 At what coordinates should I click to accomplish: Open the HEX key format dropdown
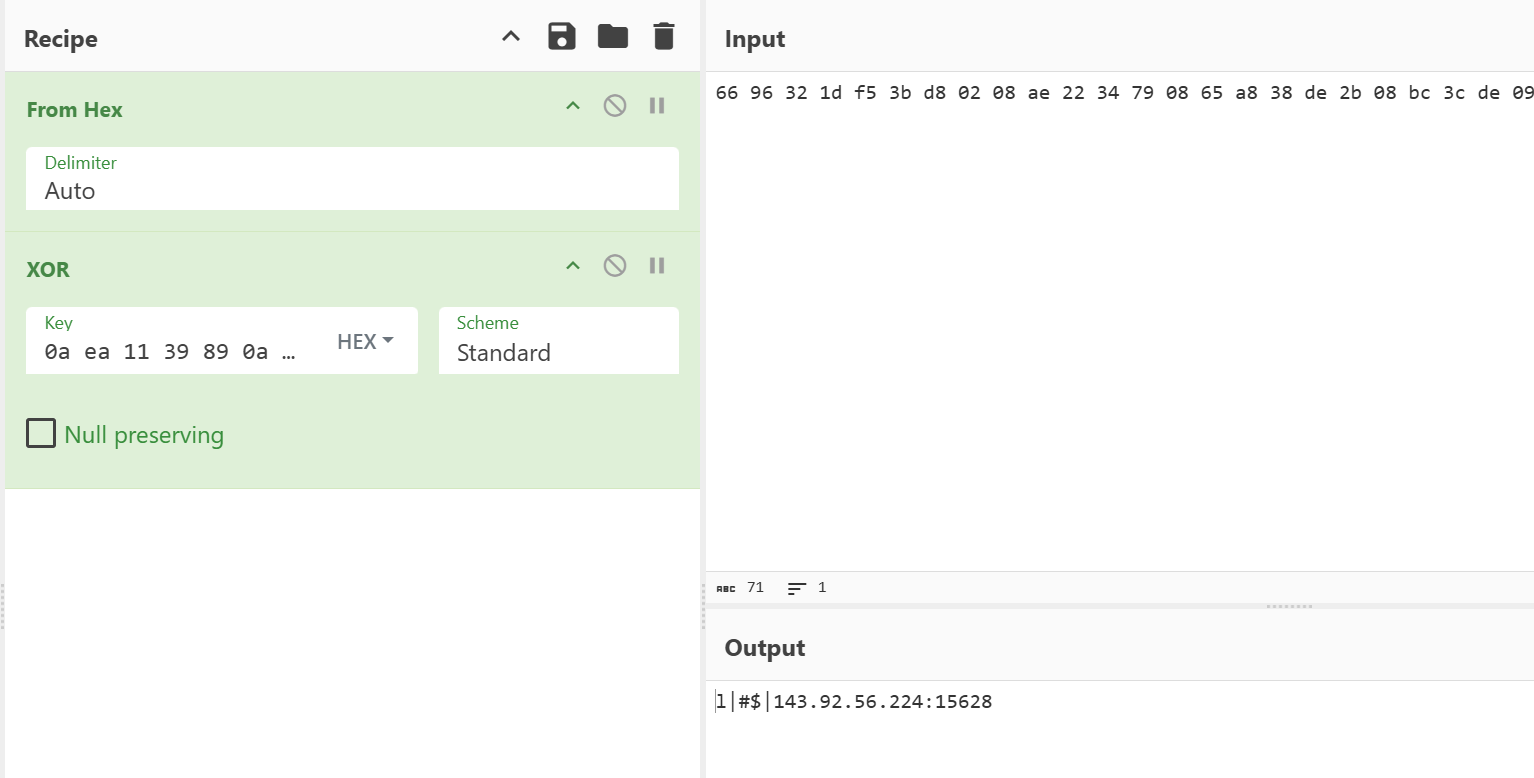(x=365, y=341)
